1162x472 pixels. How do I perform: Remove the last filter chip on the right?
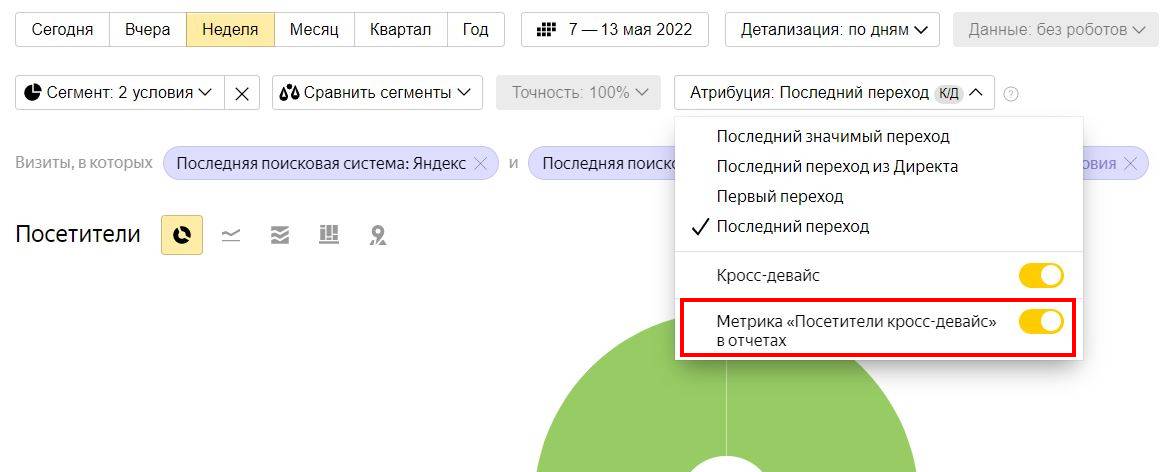[1131, 163]
